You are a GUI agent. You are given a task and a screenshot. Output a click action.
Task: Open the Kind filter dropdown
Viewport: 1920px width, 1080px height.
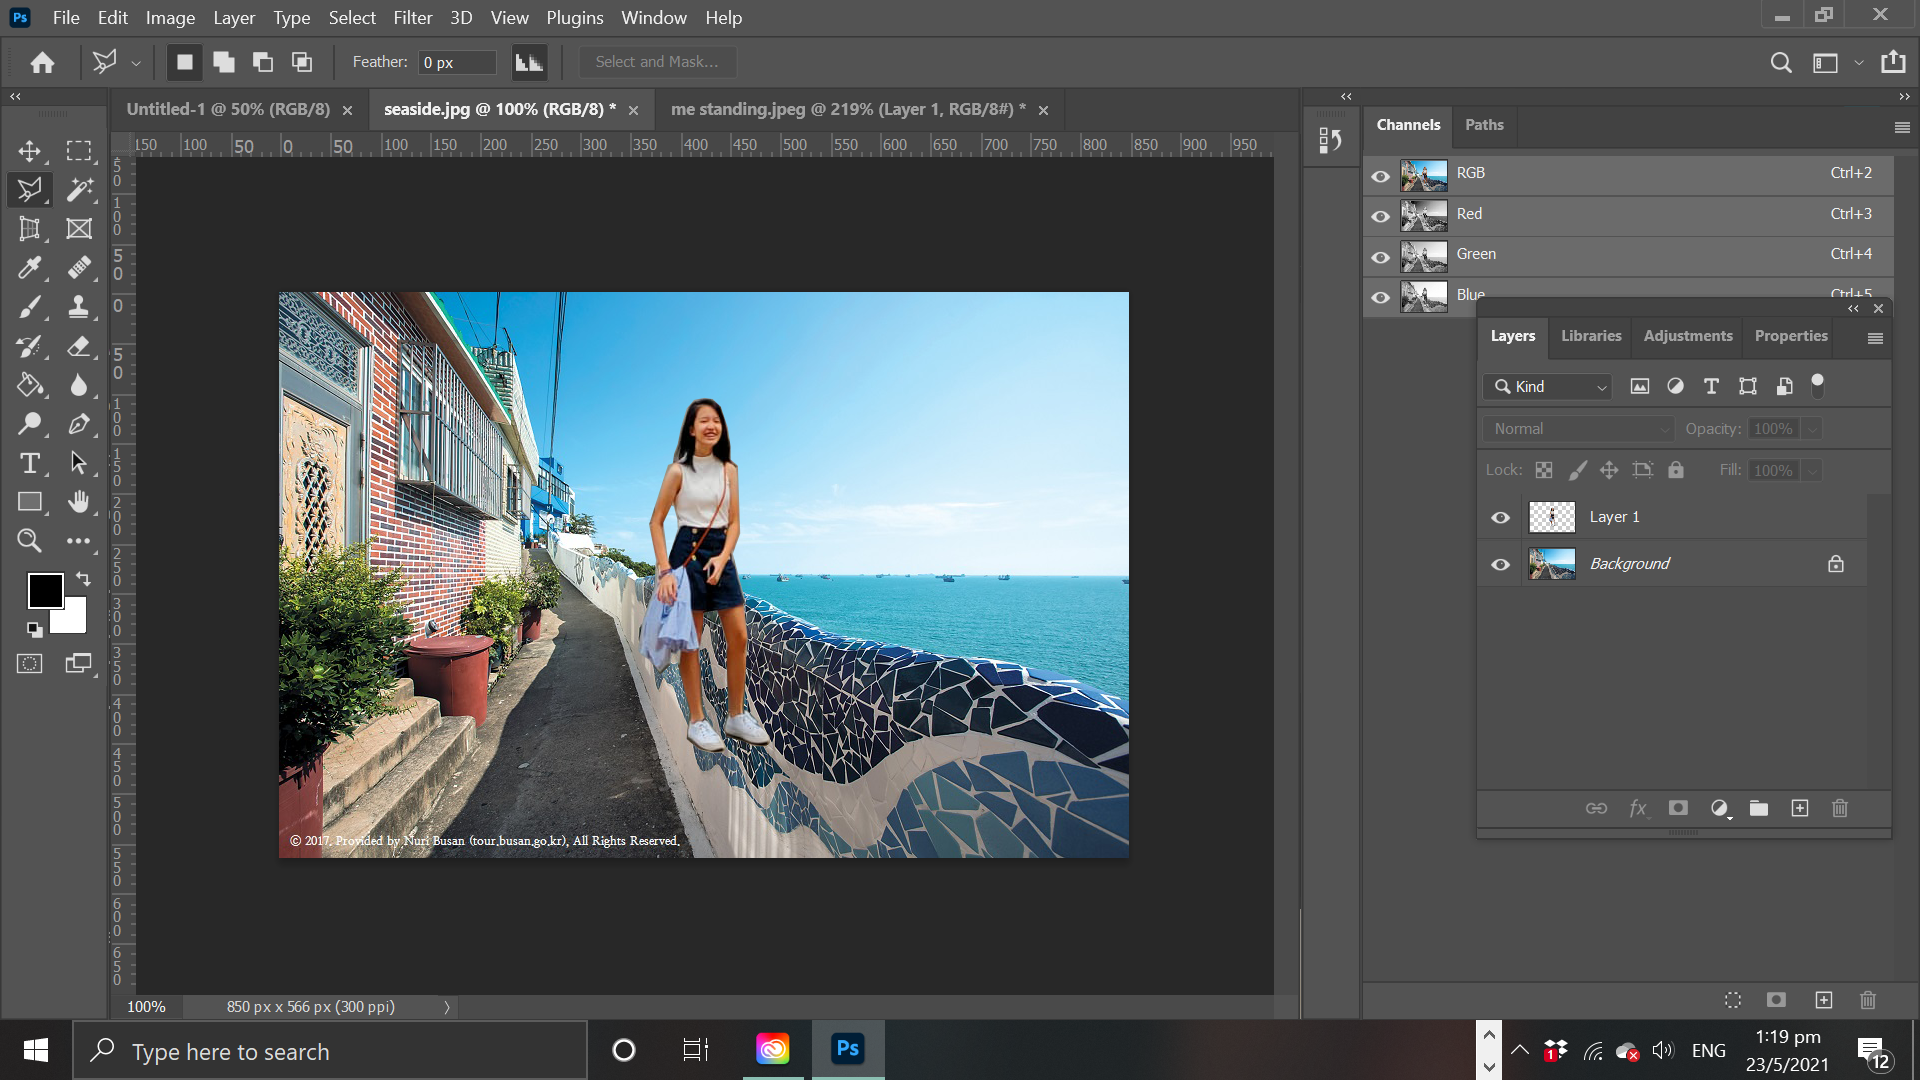(x=1548, y=387)
